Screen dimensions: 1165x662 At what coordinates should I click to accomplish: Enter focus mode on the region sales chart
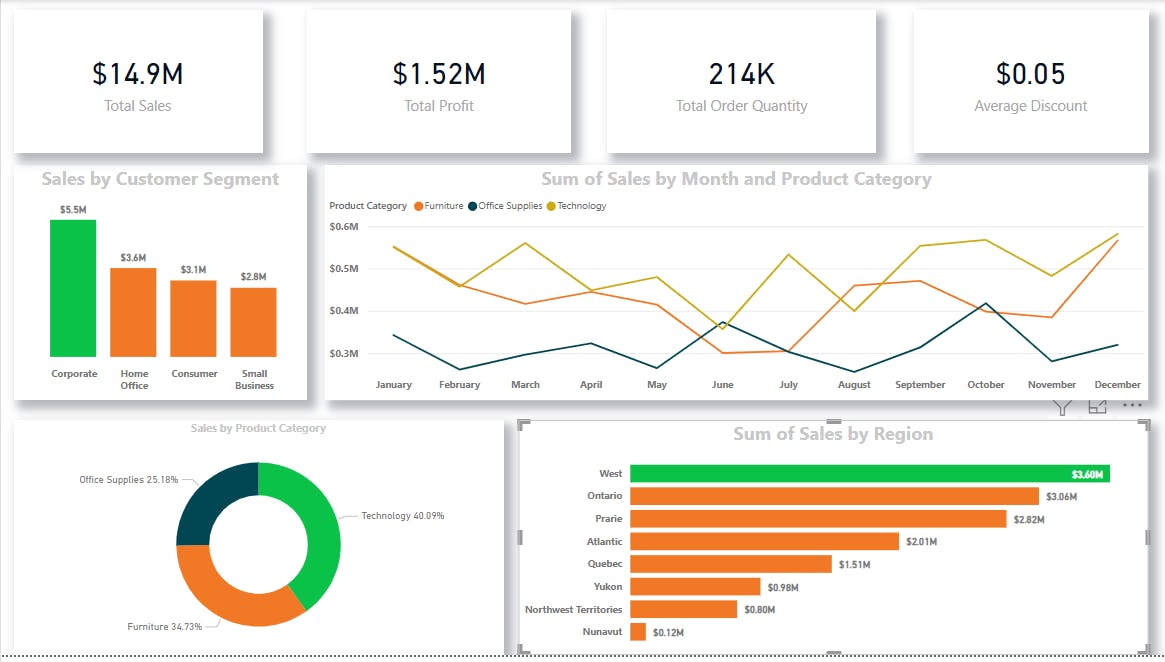pos(1097,405)
